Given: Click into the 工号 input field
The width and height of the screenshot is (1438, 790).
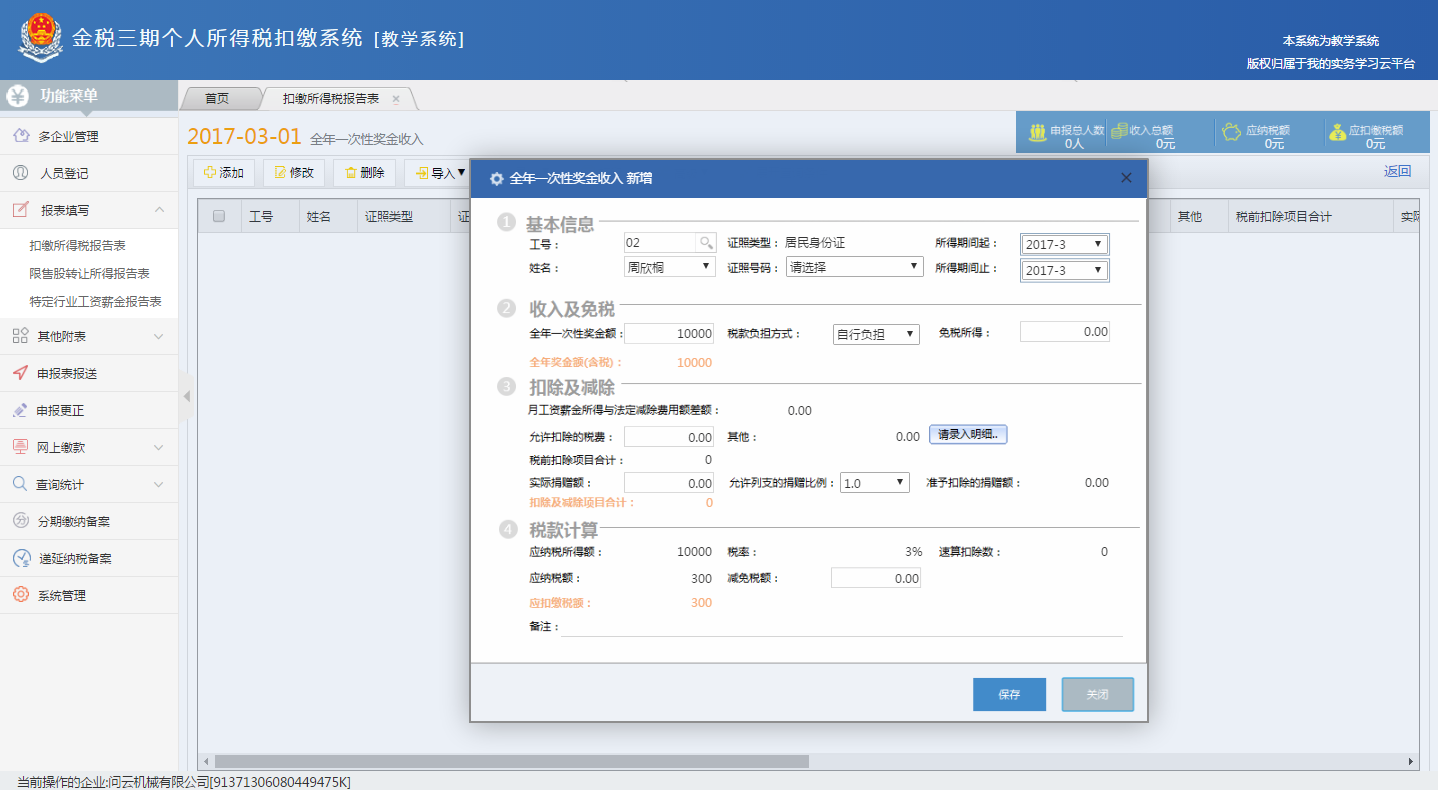Looking at the screenshot, I should [x=660, y=242].
